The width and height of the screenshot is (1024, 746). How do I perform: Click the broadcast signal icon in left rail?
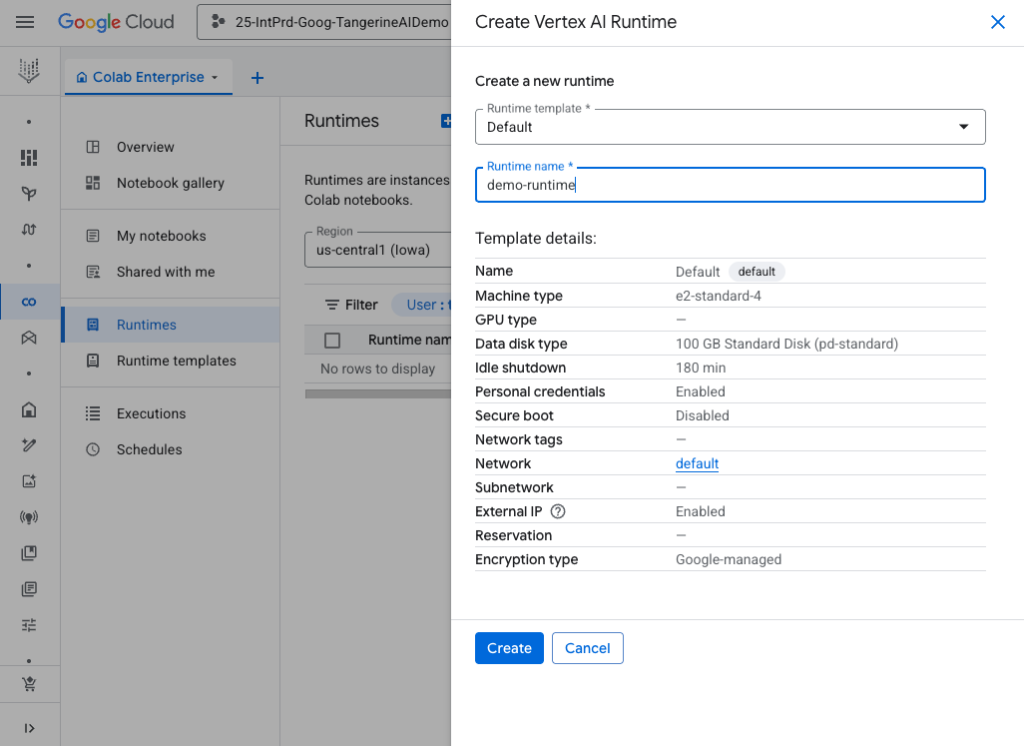[x=29, y=517]
